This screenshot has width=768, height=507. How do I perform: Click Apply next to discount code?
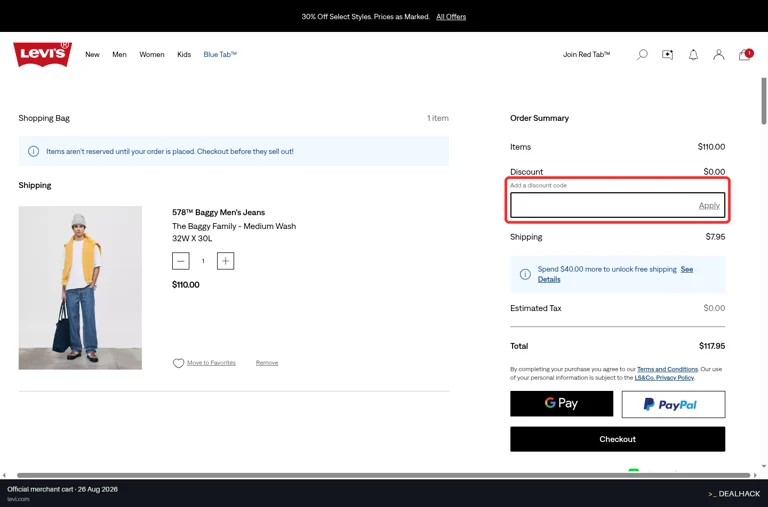coord(709,206)
